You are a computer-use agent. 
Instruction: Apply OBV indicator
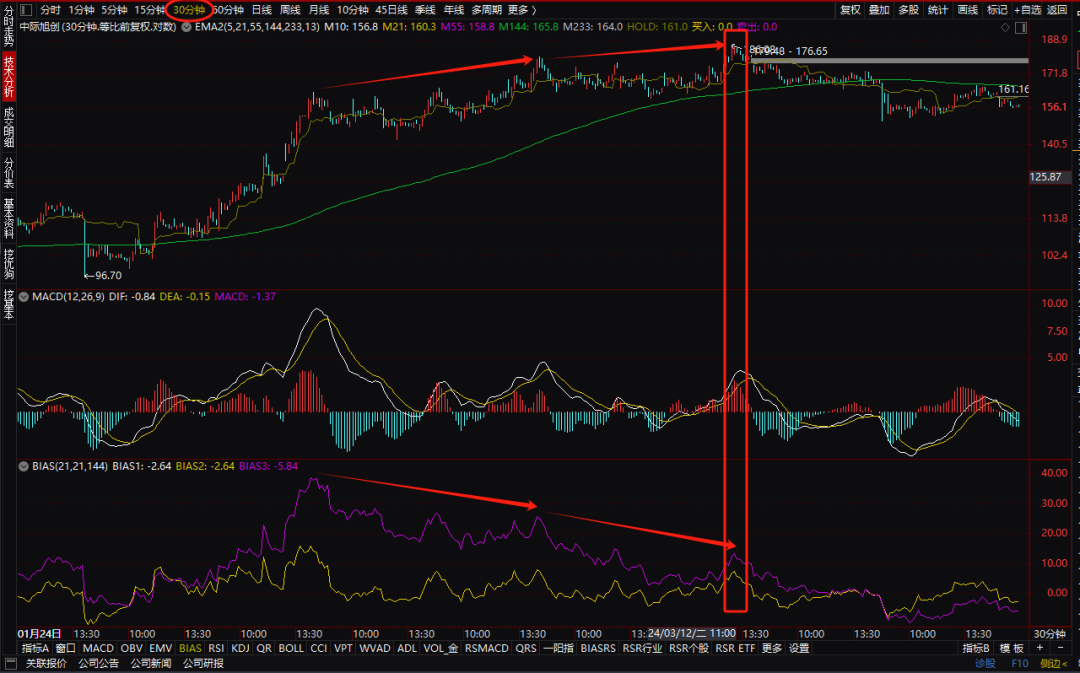[131, 648]
